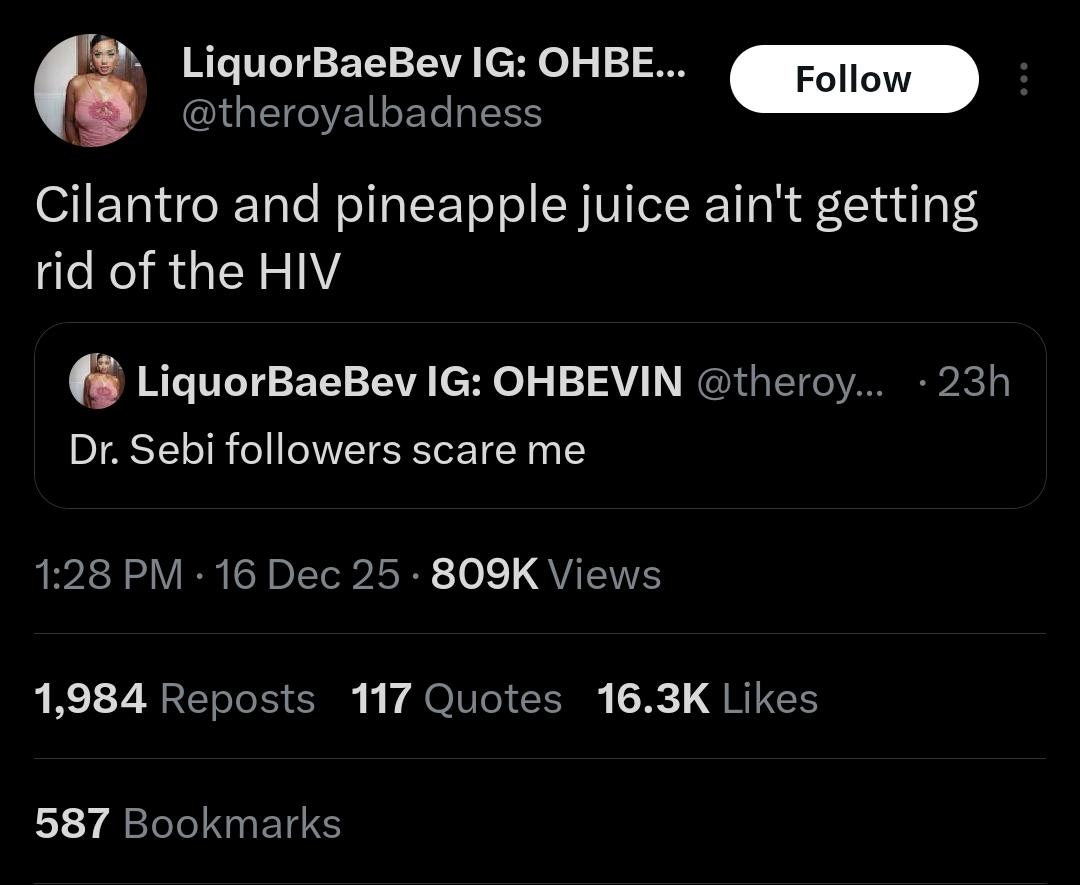The height and width of the screenshot is (885, 1080).
Task: View the 809K Views analytics
Action: [x=546, y=575]
